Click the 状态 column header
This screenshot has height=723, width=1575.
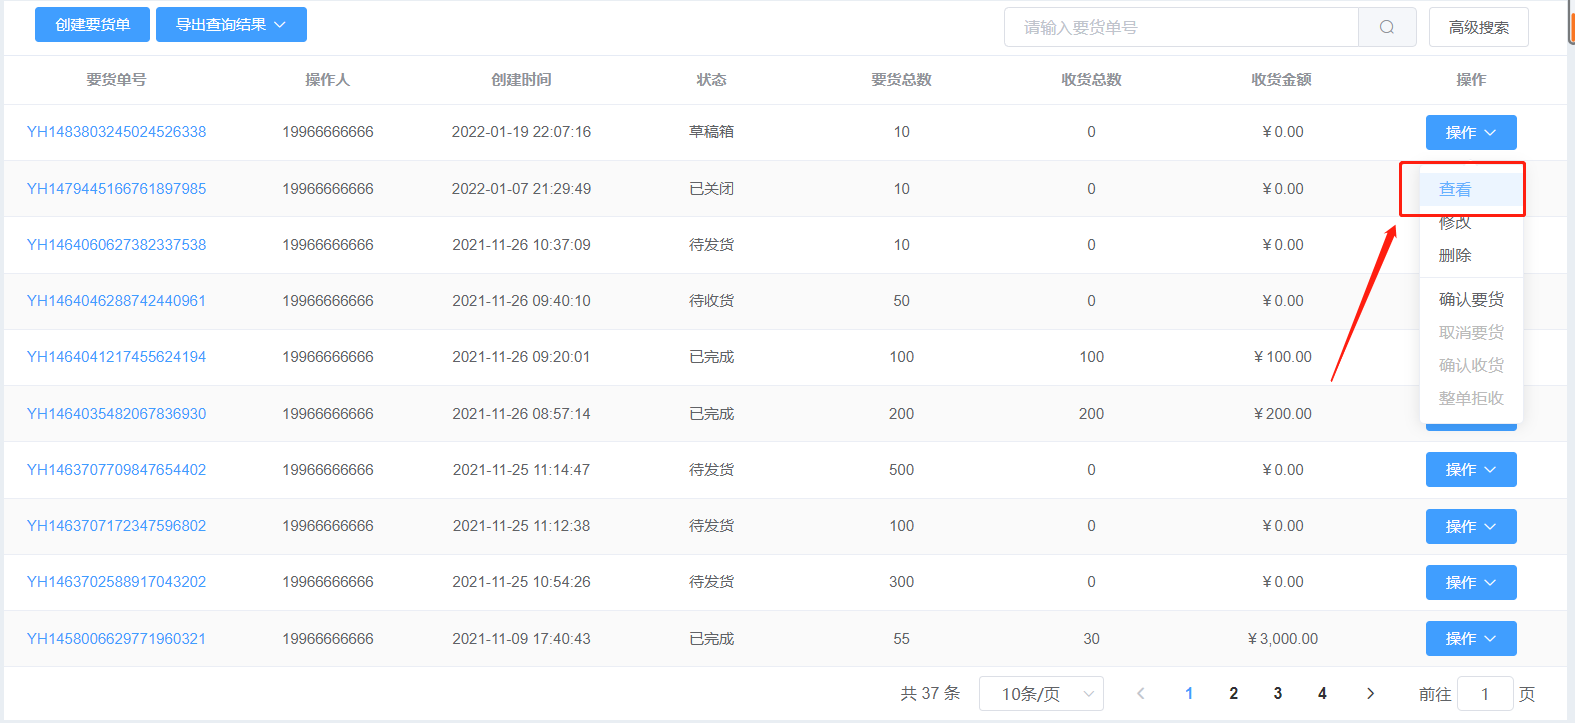(x=711, y=80)
